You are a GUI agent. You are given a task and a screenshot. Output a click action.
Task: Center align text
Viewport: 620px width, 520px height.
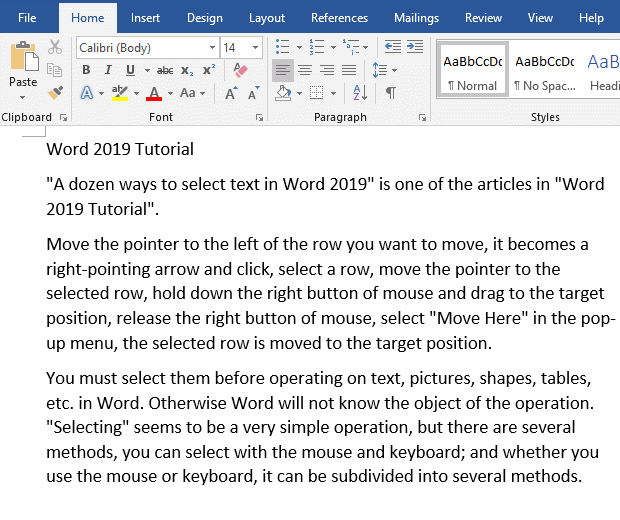point(305,70)
